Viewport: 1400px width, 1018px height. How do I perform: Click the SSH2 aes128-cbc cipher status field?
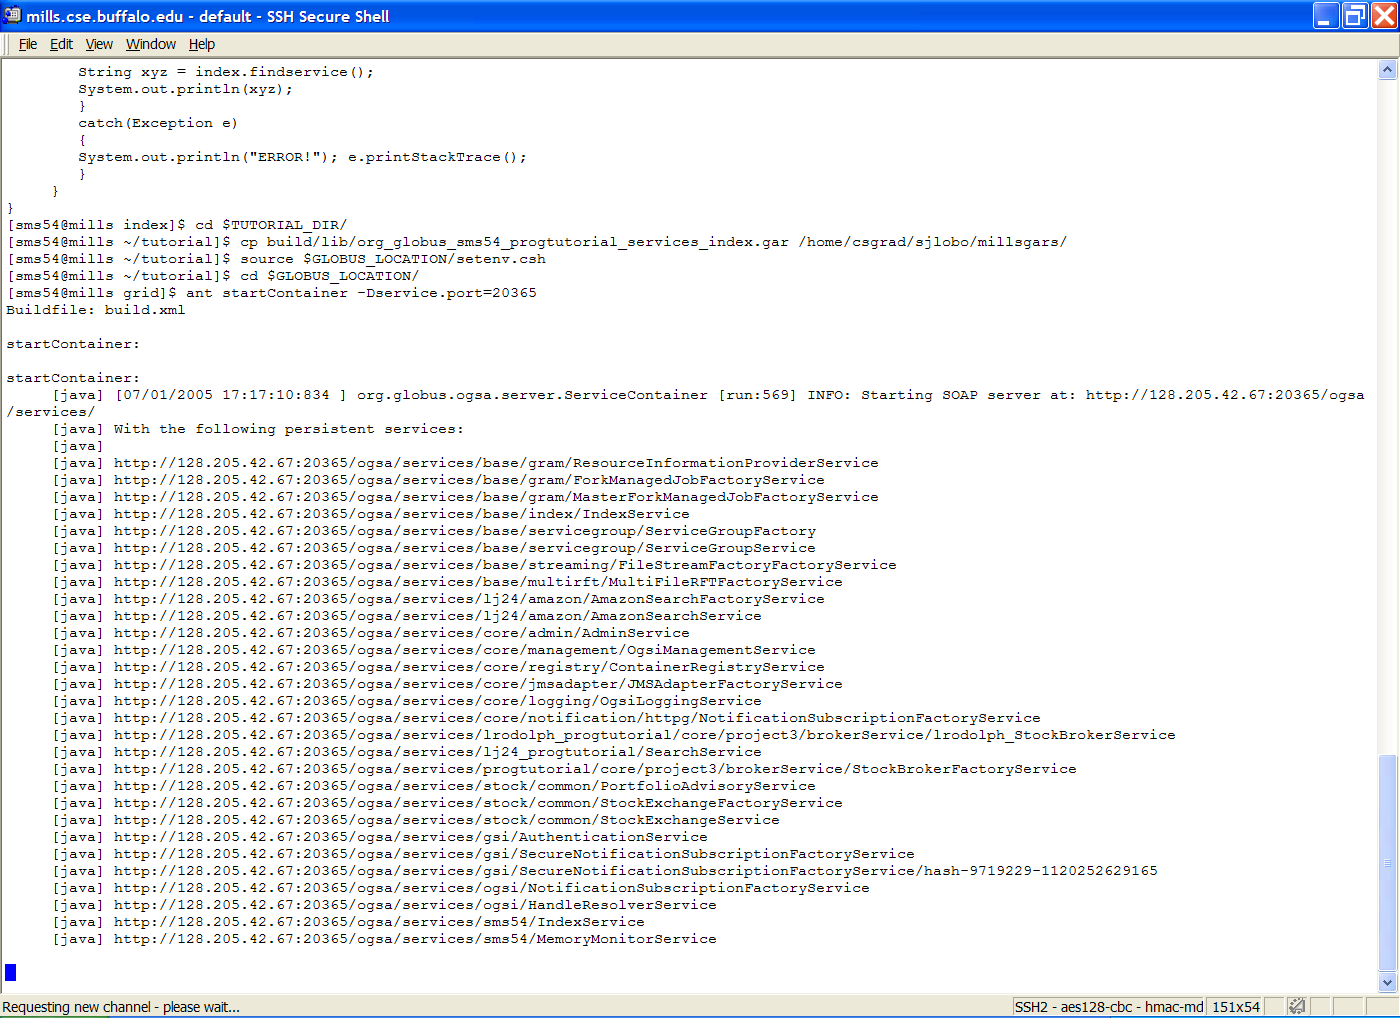pos(1108,1007)
